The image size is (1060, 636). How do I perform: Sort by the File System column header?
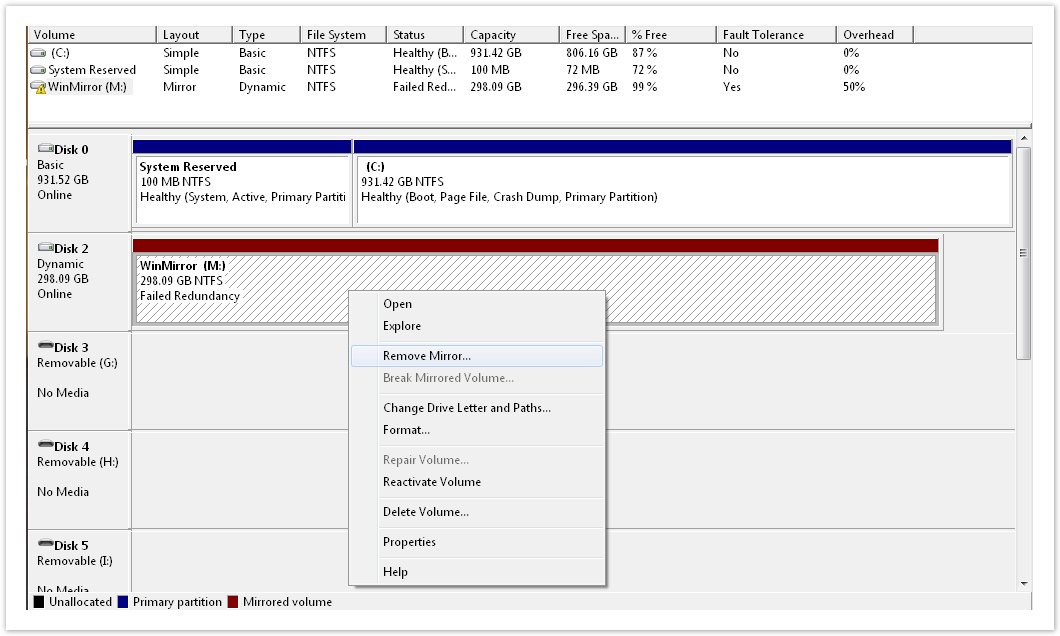337,35
